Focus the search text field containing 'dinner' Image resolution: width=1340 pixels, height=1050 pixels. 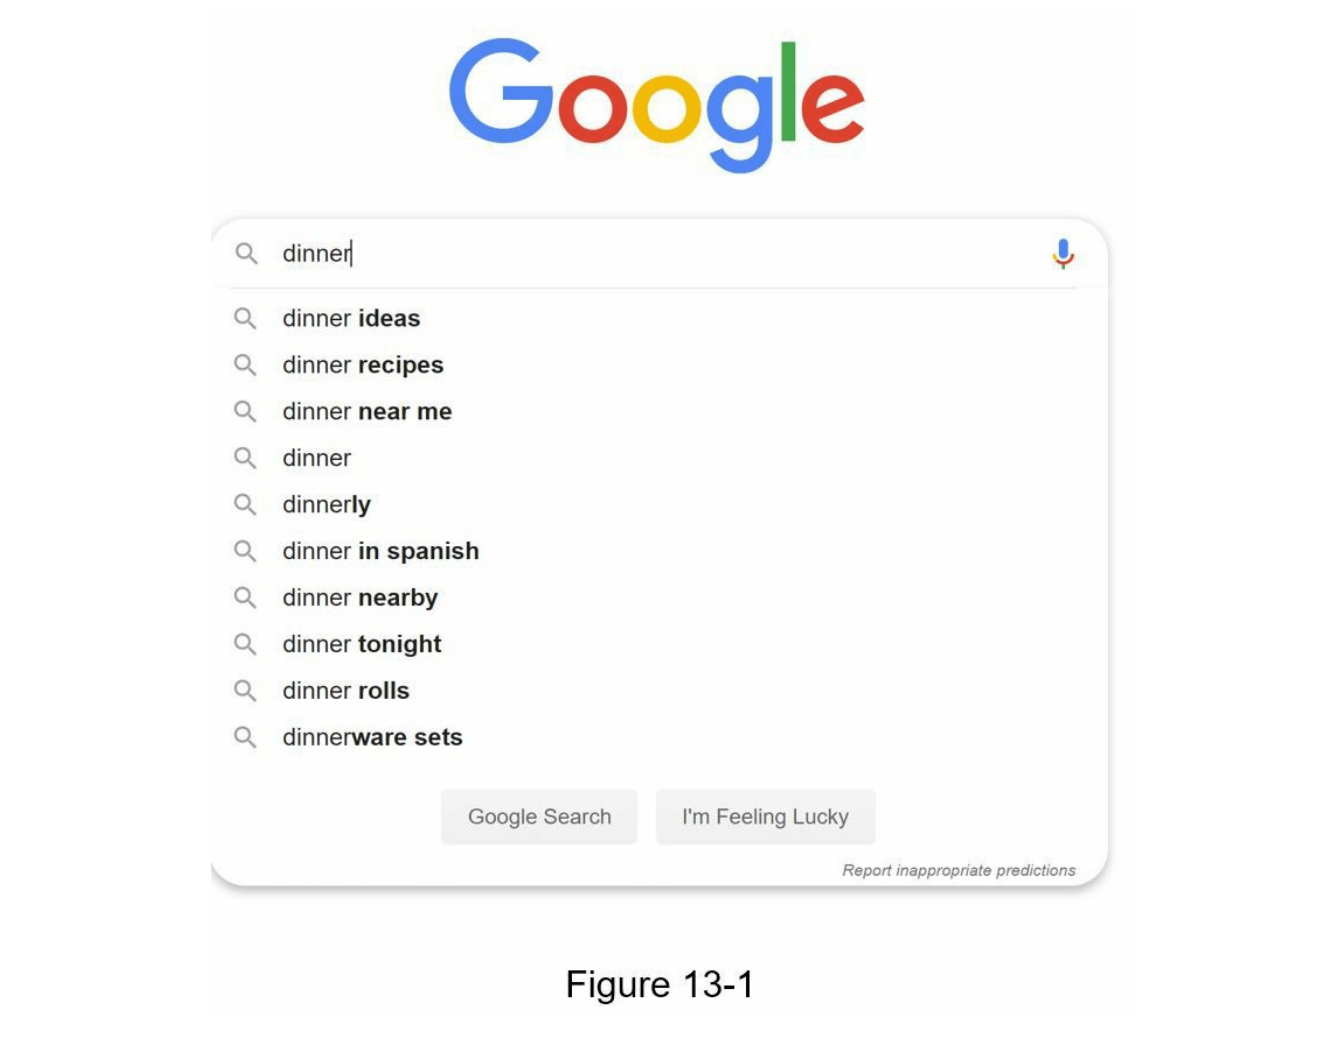tap(650, 254)
